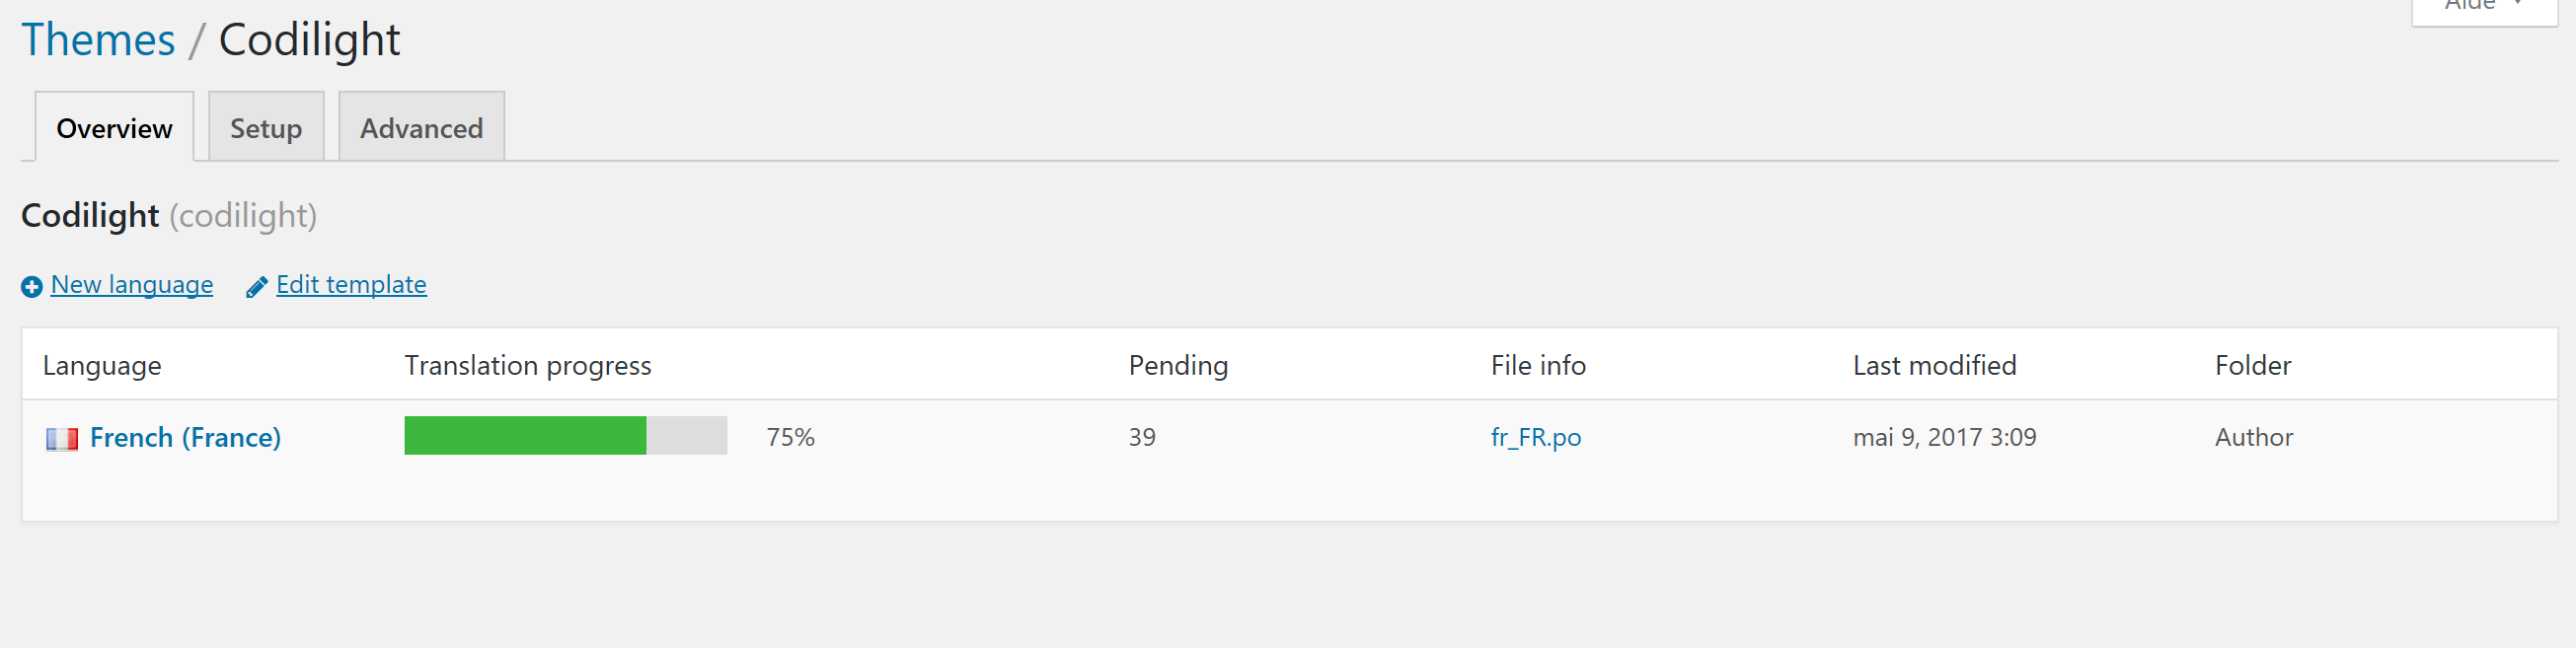Image resolution: width=2576 pixels, height=648 pixels.
Task: Click the 75% progress percentage text
Action: click(x=790, y=438)
